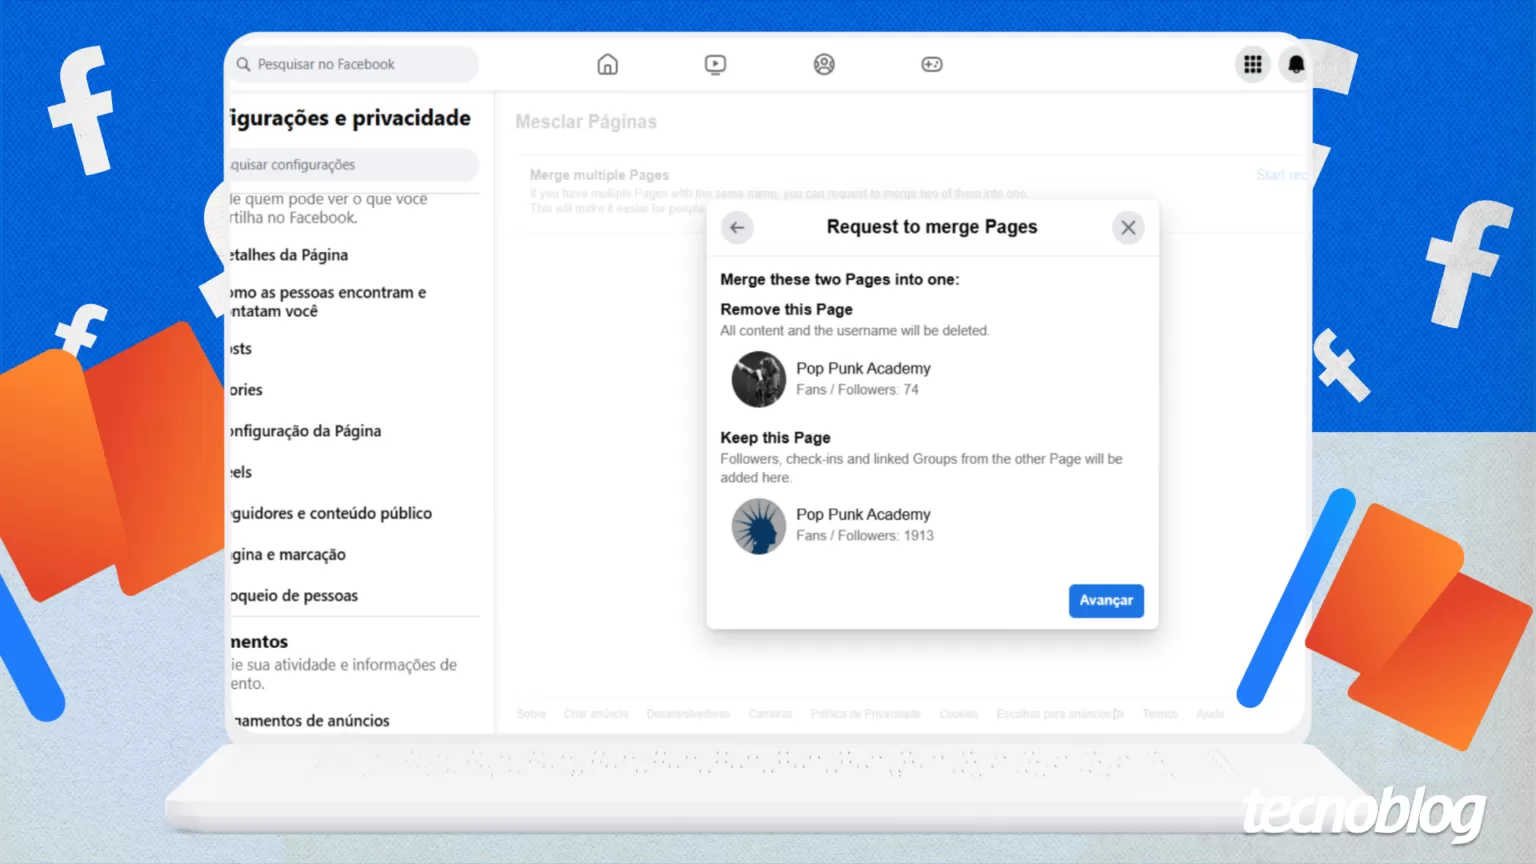Viewport: 1536px width, 864px height.
Task: Focus the Pesquisar no Facebook search field
Action: click(x=354, y=64)
